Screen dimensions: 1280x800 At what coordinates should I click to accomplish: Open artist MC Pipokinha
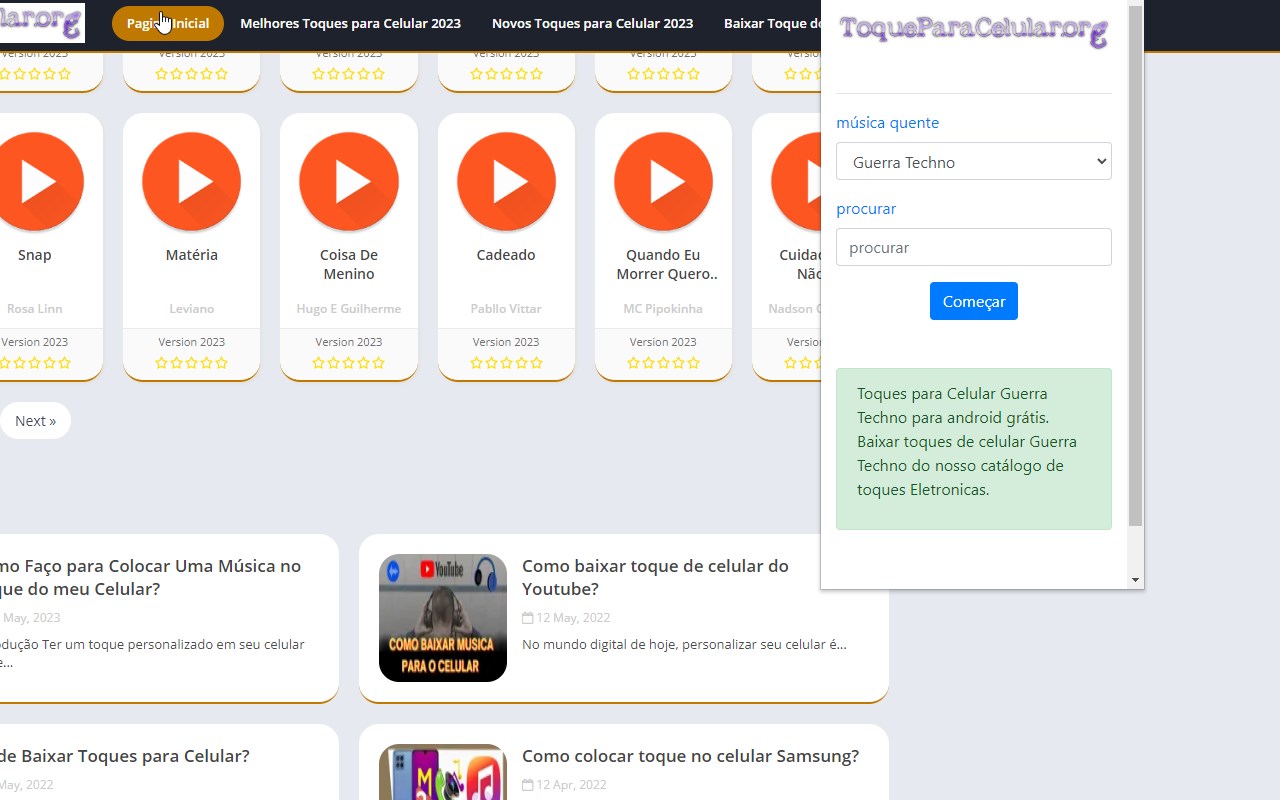[663, 309]
